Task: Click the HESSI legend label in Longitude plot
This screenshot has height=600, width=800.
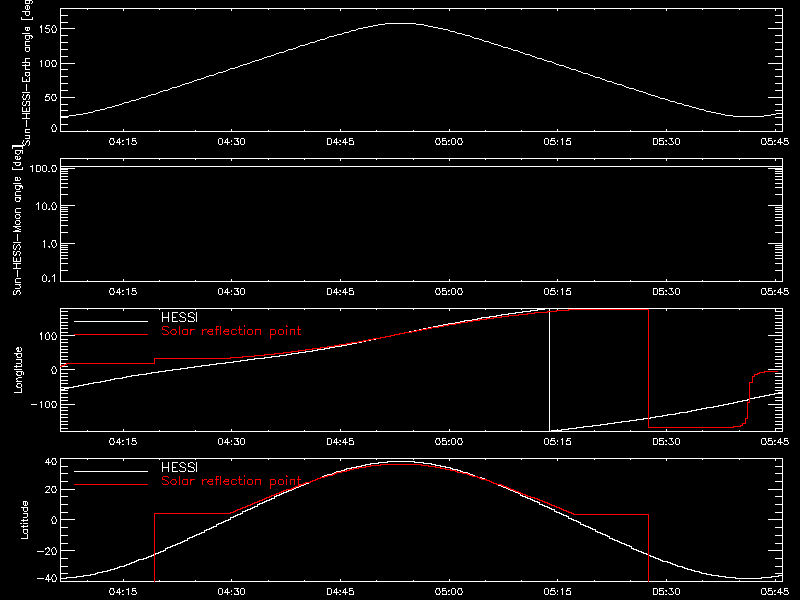Action: pyautogui.click(x=180, y=317)
